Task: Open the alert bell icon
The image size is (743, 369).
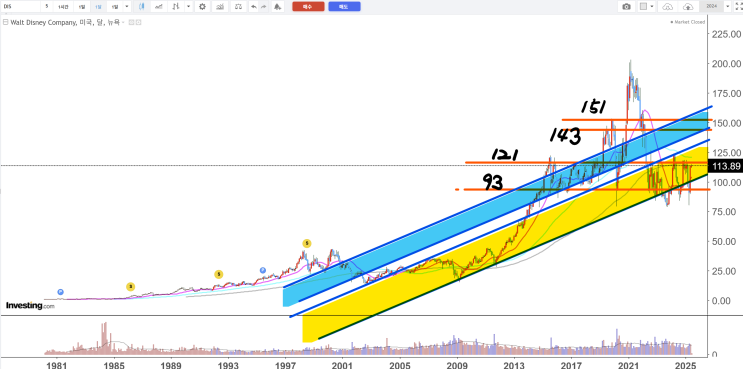Action: [x=278, y=7]
